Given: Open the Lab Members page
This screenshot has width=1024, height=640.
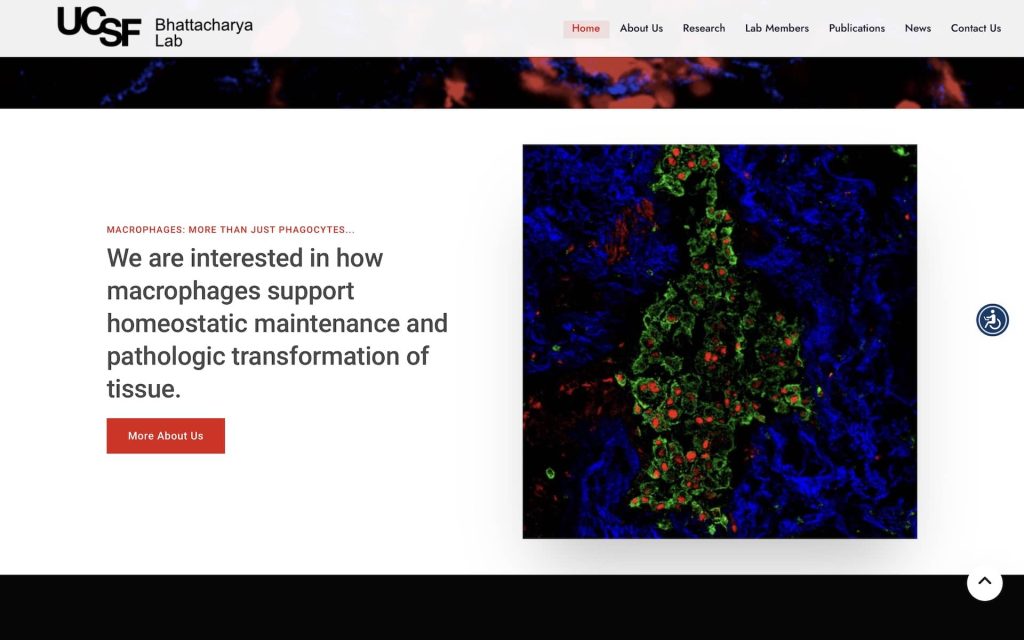Looking at the screenshot, I should point(776,29).
